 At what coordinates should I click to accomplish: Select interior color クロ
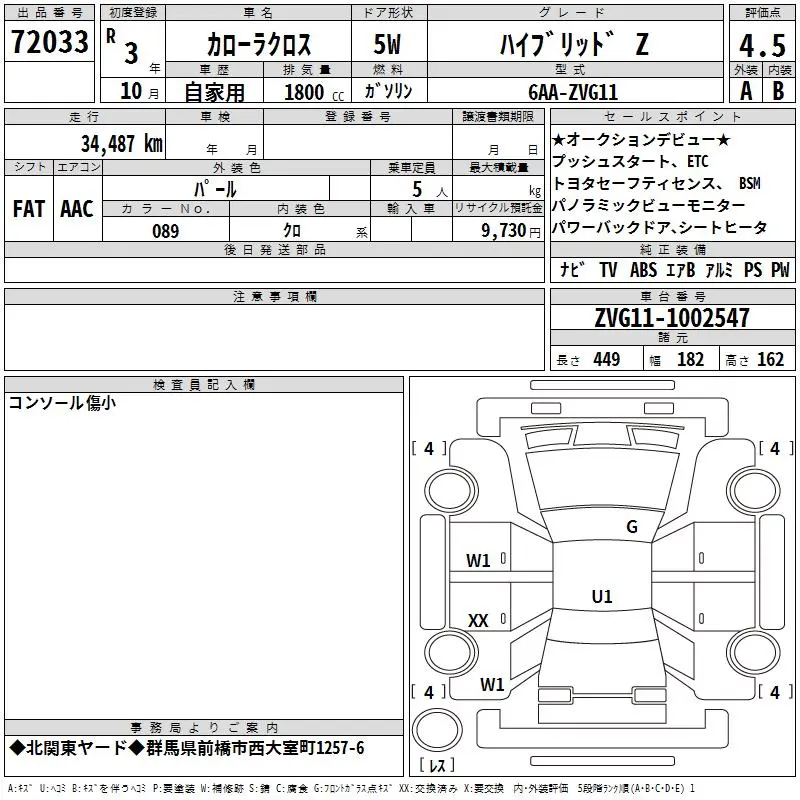click(x=292, y=231)
